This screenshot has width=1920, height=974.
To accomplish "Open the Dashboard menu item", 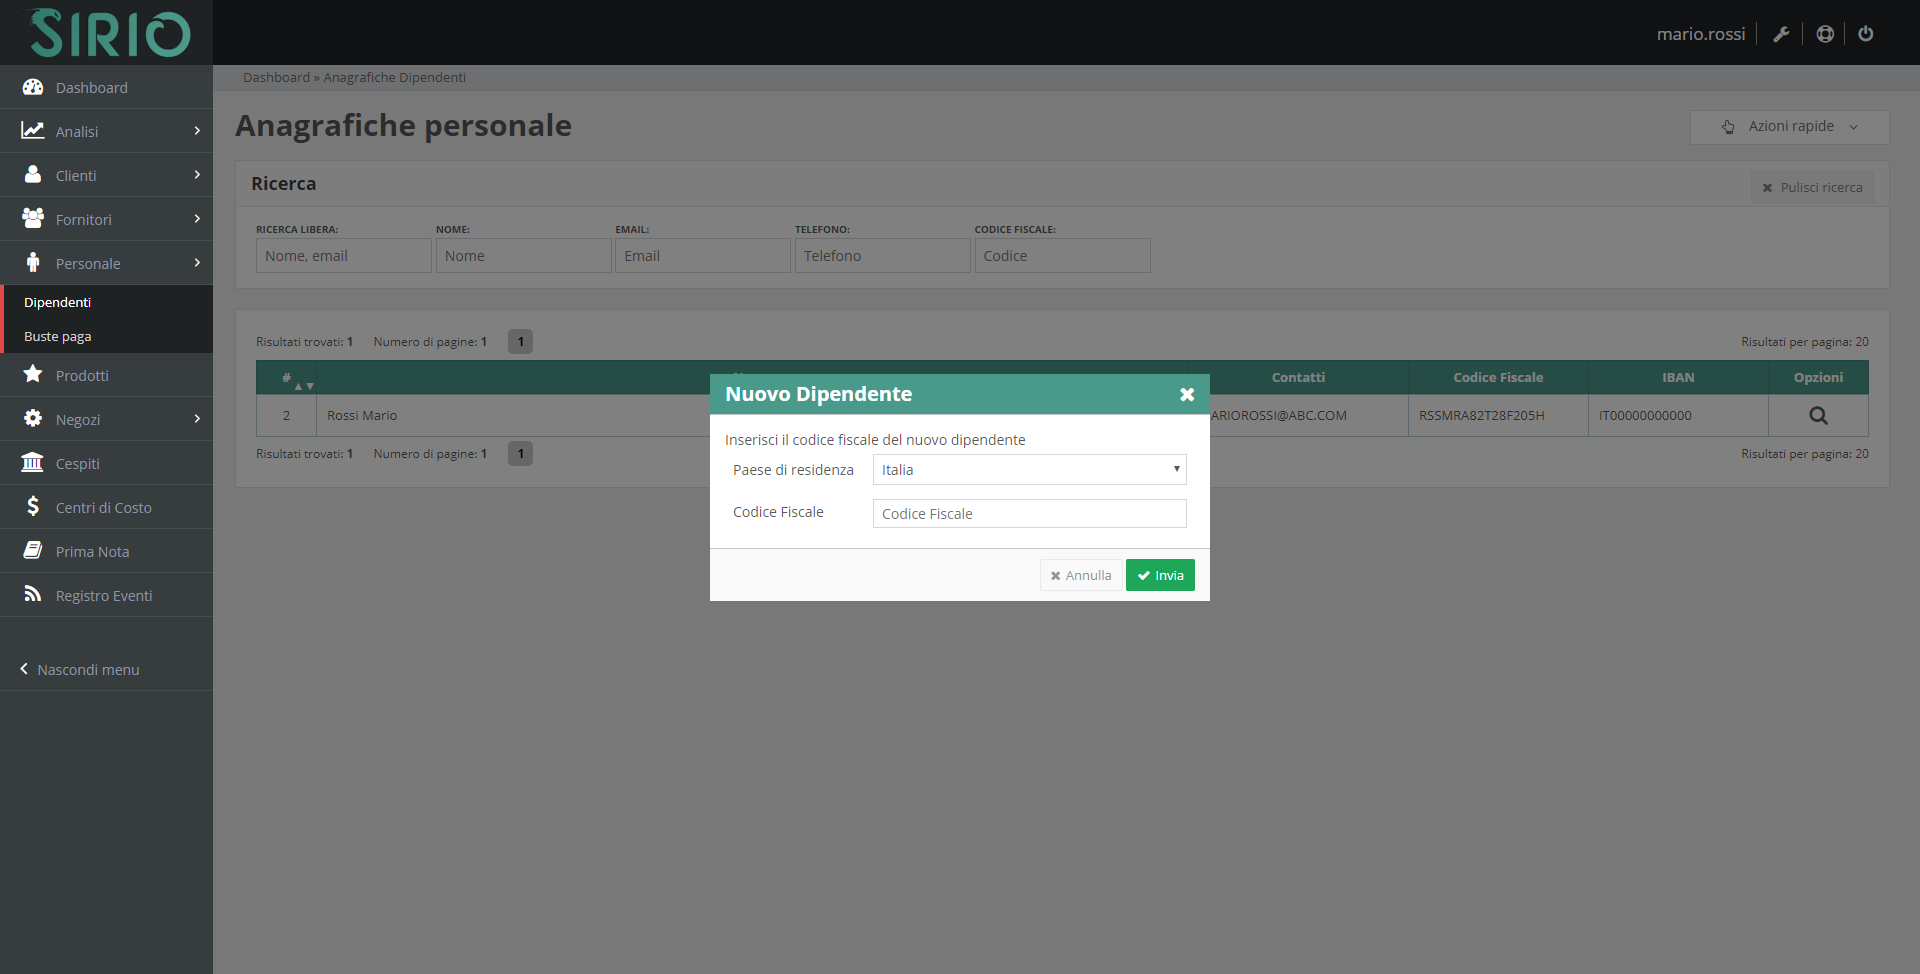I will click(106, 87).
